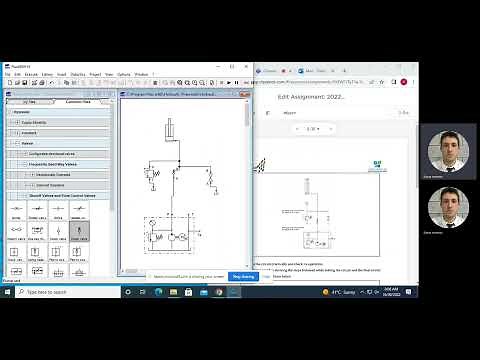Select the throttle valve on the canvas right branch
This screenshot has height=360, width=480.
210,177
